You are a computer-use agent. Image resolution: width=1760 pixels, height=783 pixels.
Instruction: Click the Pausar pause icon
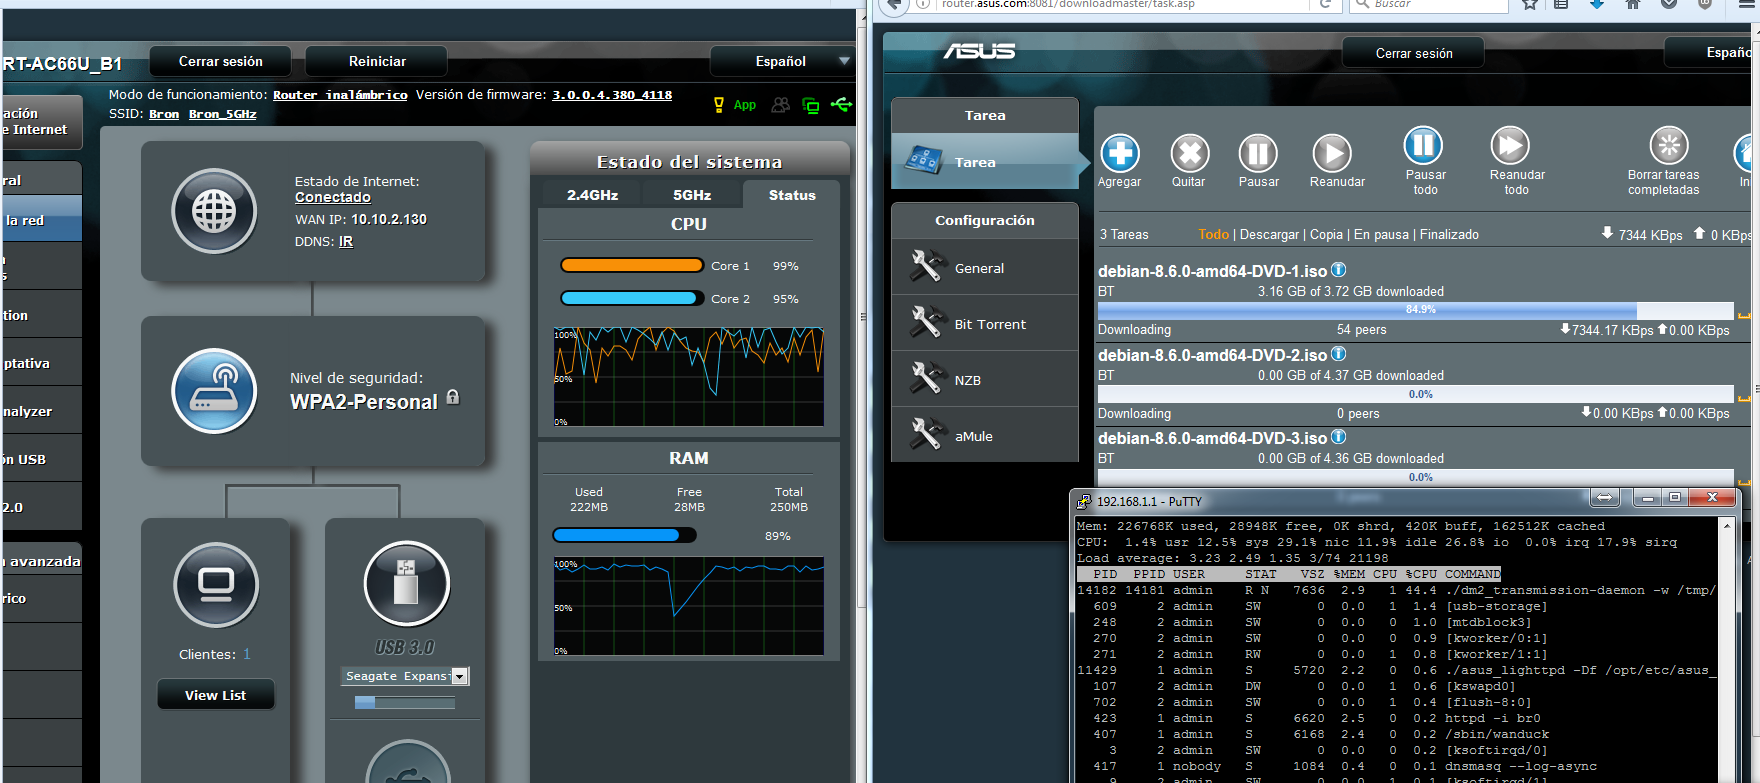(1258, 153)
